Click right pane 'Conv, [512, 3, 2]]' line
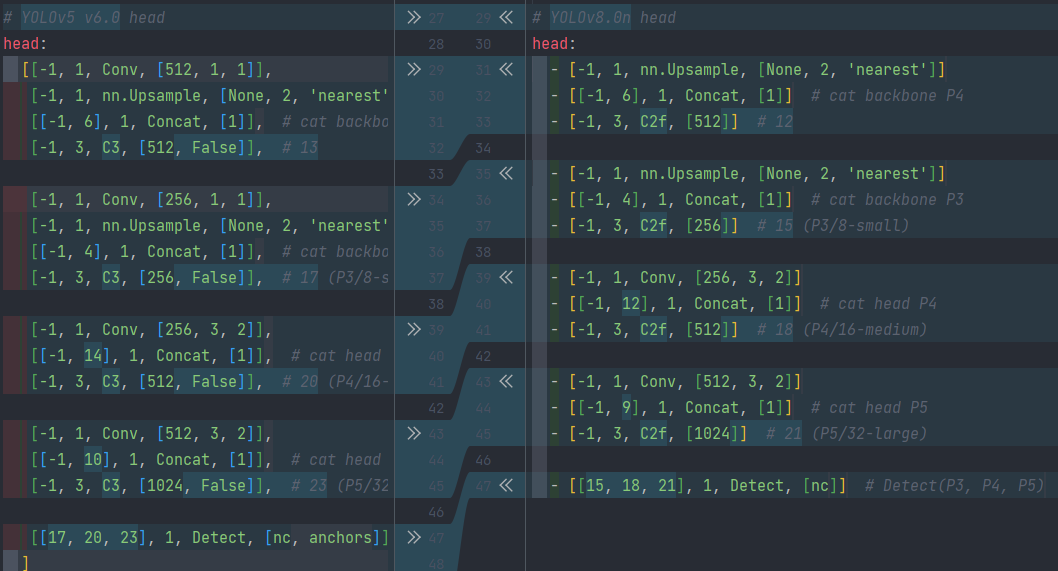Image resolution: width=1058 pixels, height=571 pixels. pos(676,381)
